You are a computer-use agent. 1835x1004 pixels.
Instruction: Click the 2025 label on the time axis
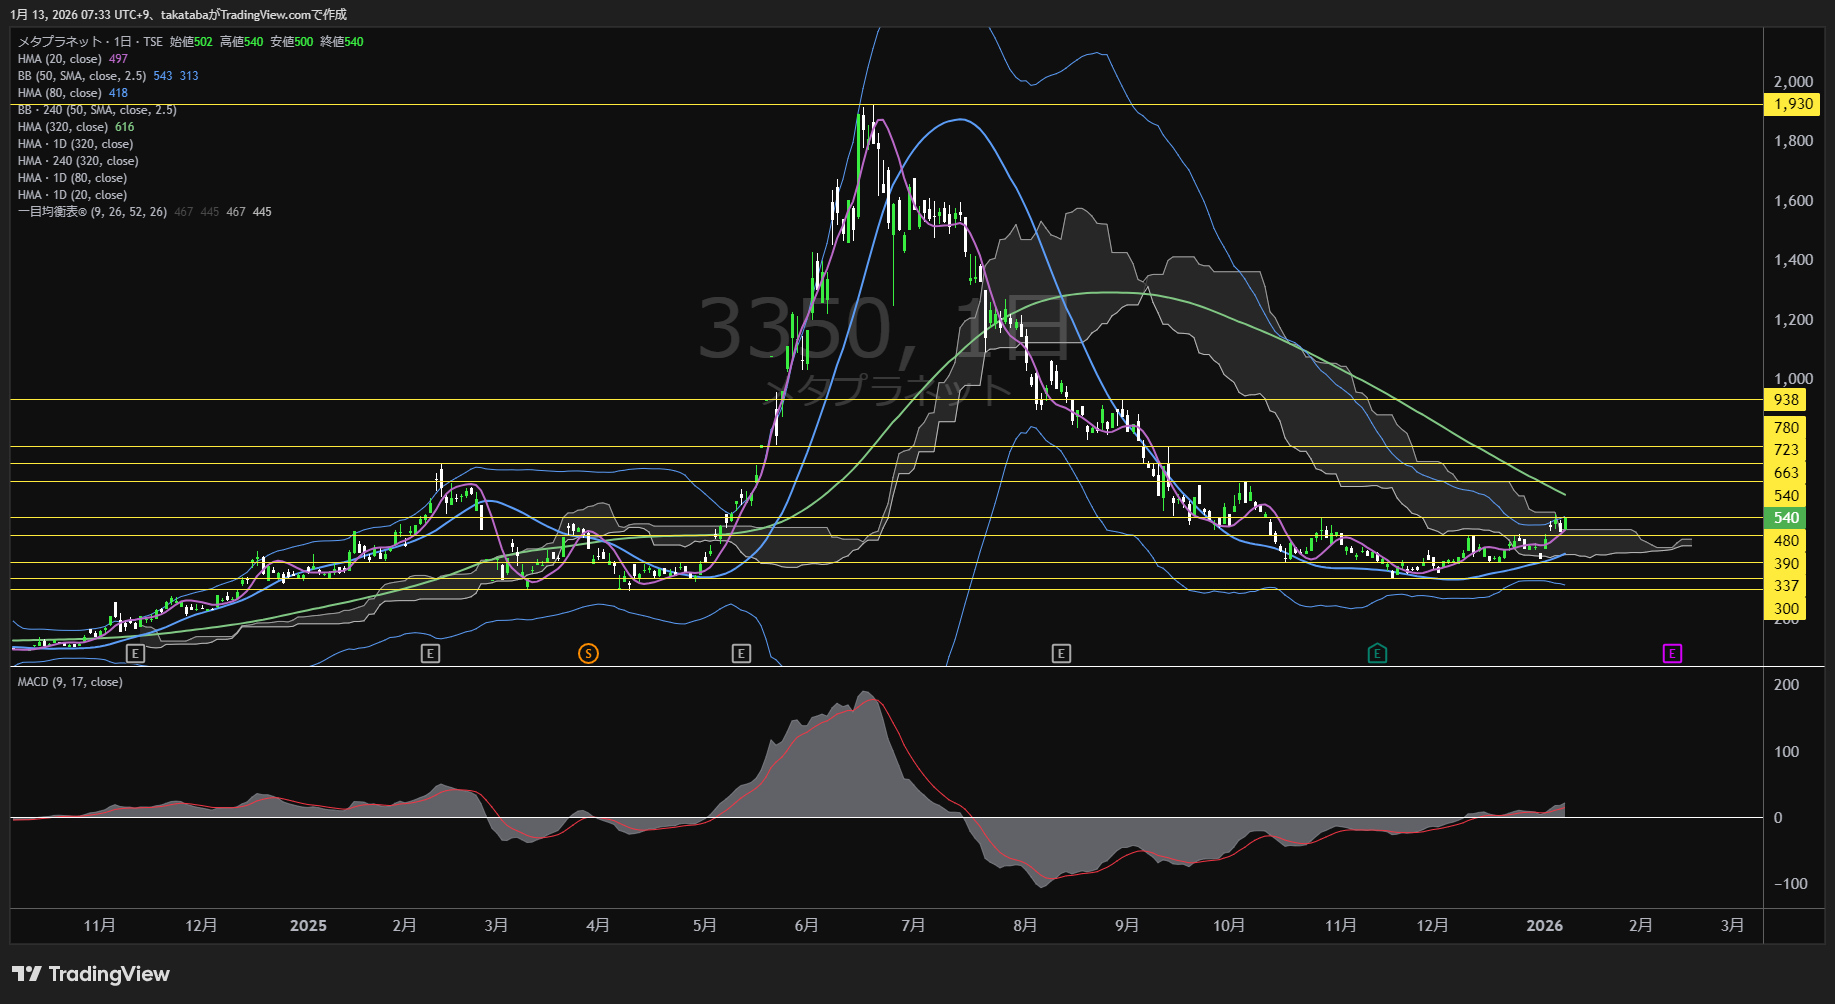point(308,926)
